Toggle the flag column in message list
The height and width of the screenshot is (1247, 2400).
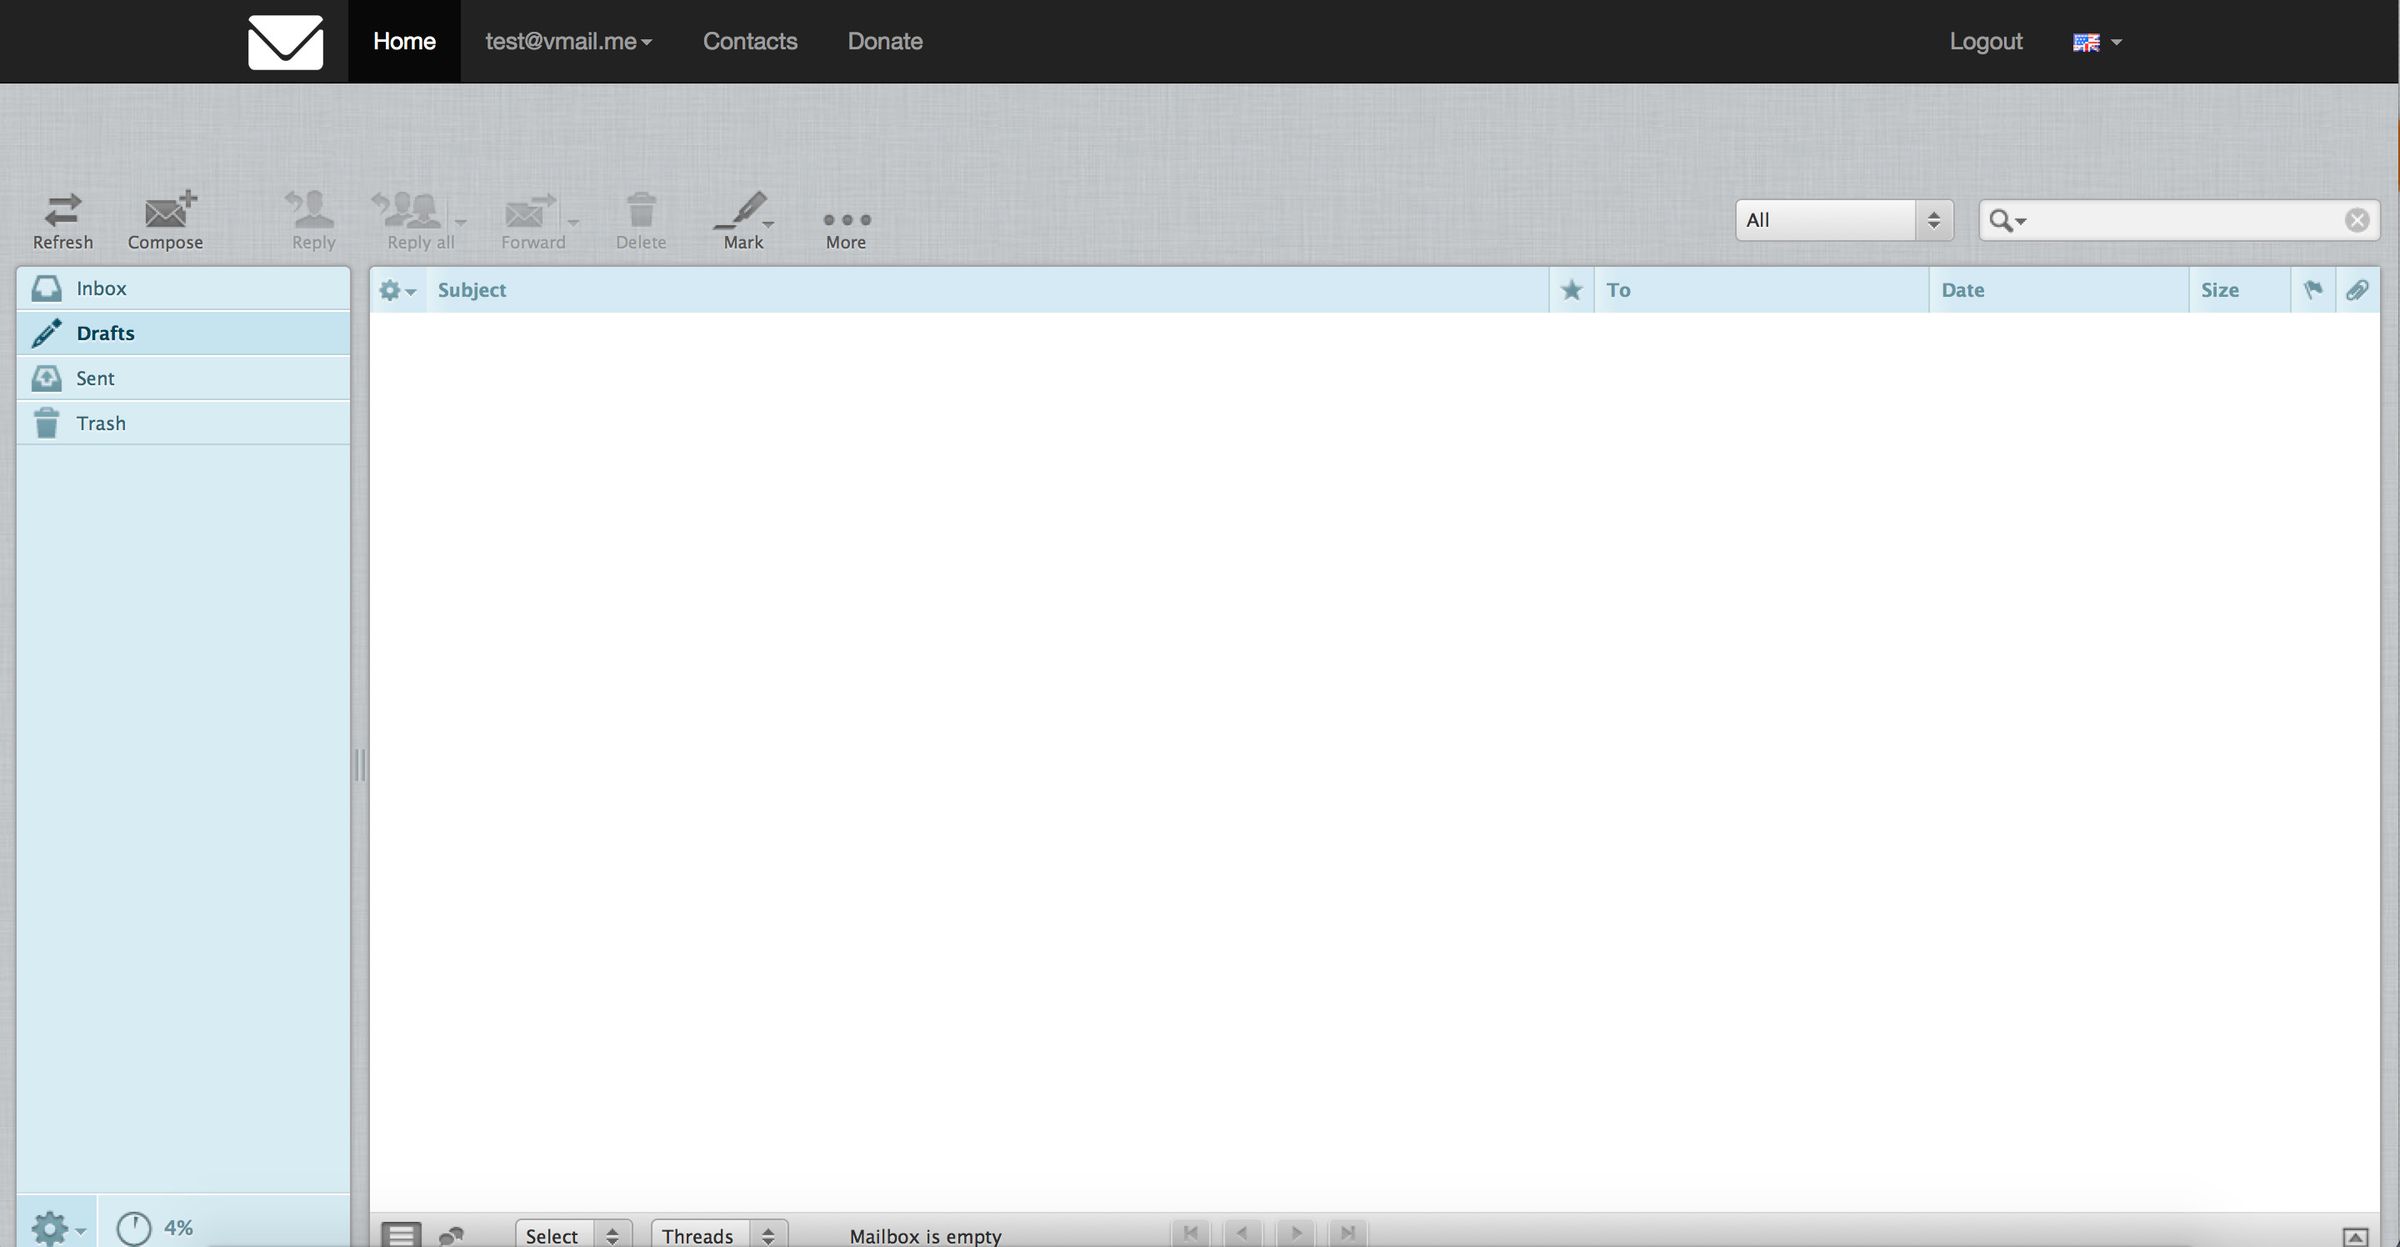click(x=2313, y=289)
